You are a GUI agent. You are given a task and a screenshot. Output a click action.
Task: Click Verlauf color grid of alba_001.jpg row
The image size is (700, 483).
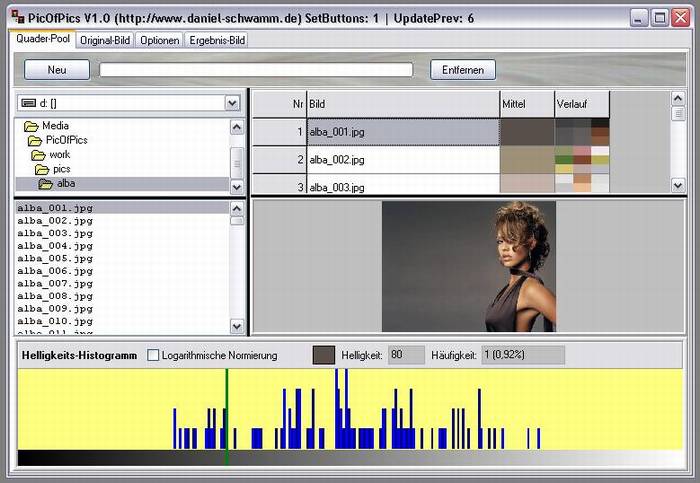[582, 132]
